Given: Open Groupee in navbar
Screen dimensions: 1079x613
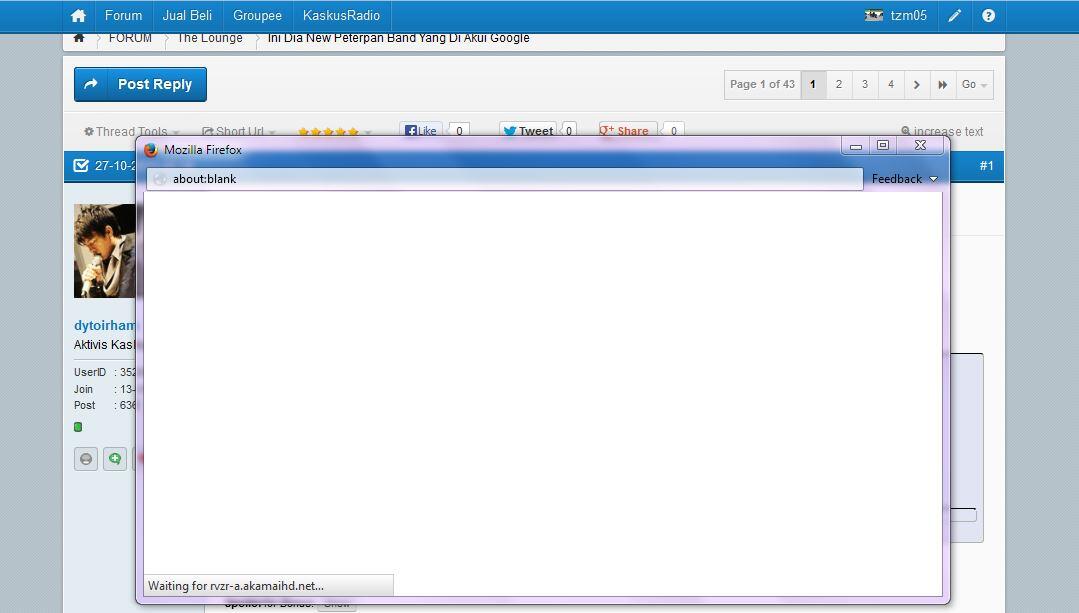Looking at the screenshot, I should (257, 15).
